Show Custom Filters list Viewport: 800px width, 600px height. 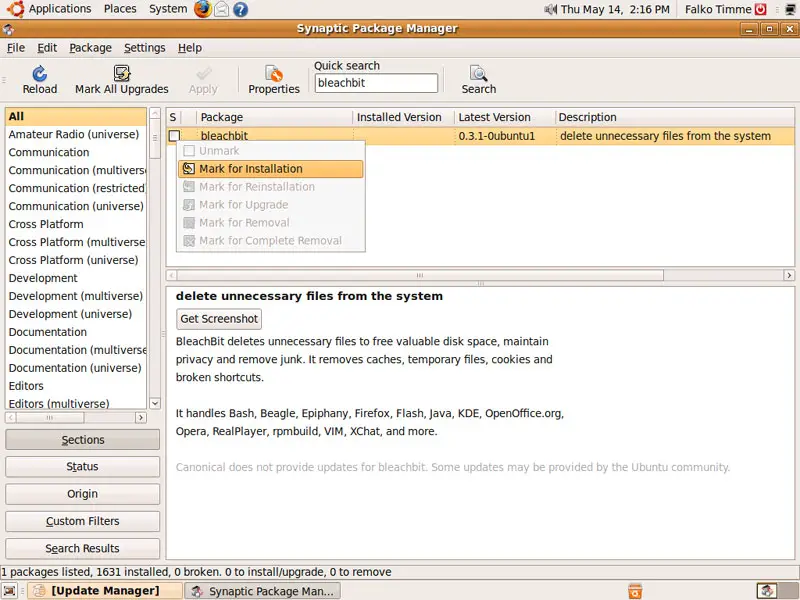click(83, 521)
